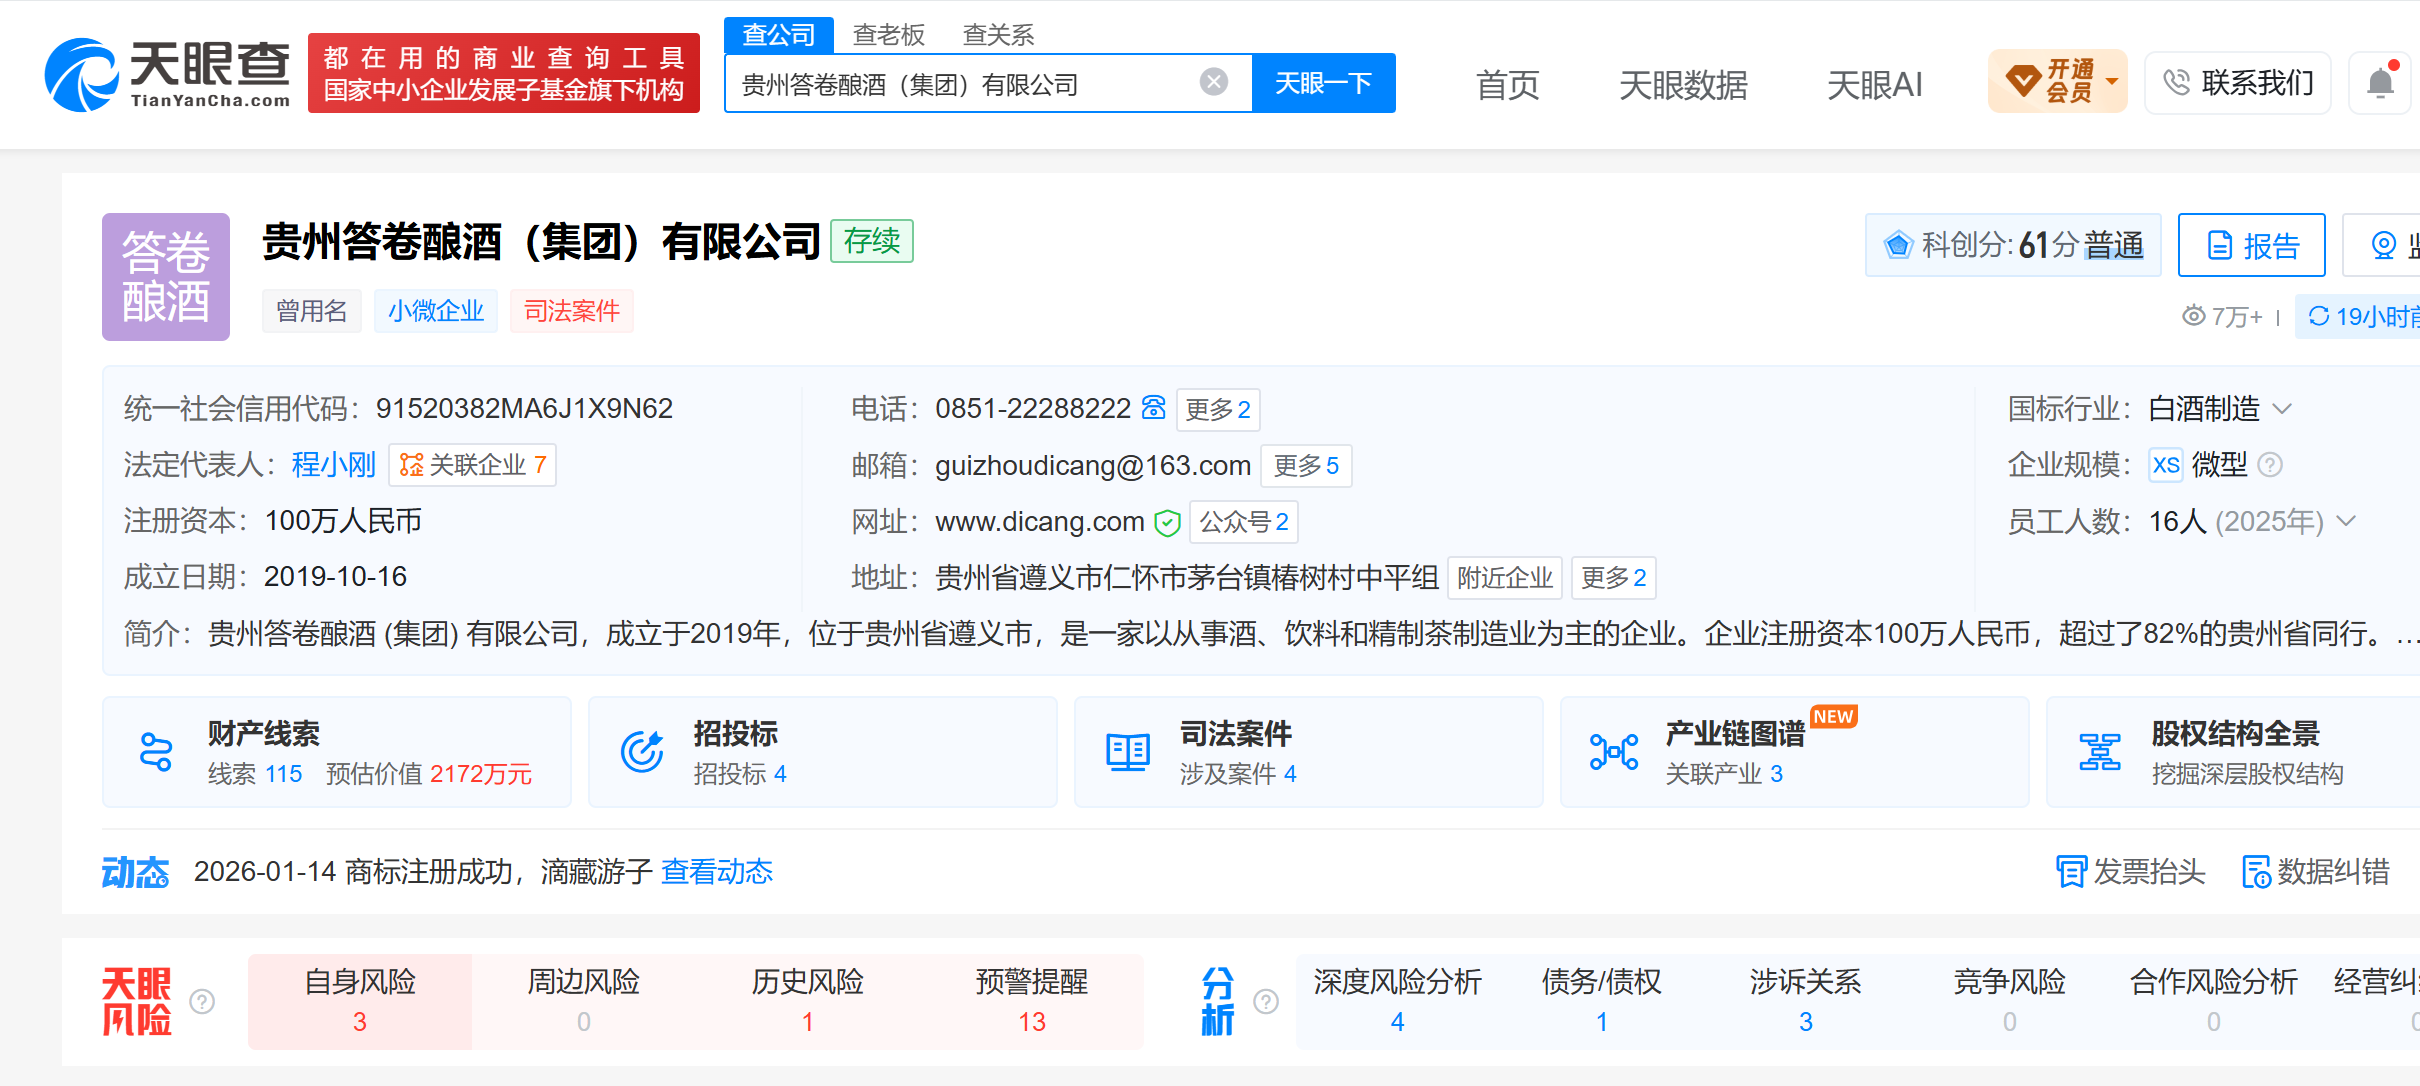
Task: Click the TianYanCha logo
Action: coord(167,75)
